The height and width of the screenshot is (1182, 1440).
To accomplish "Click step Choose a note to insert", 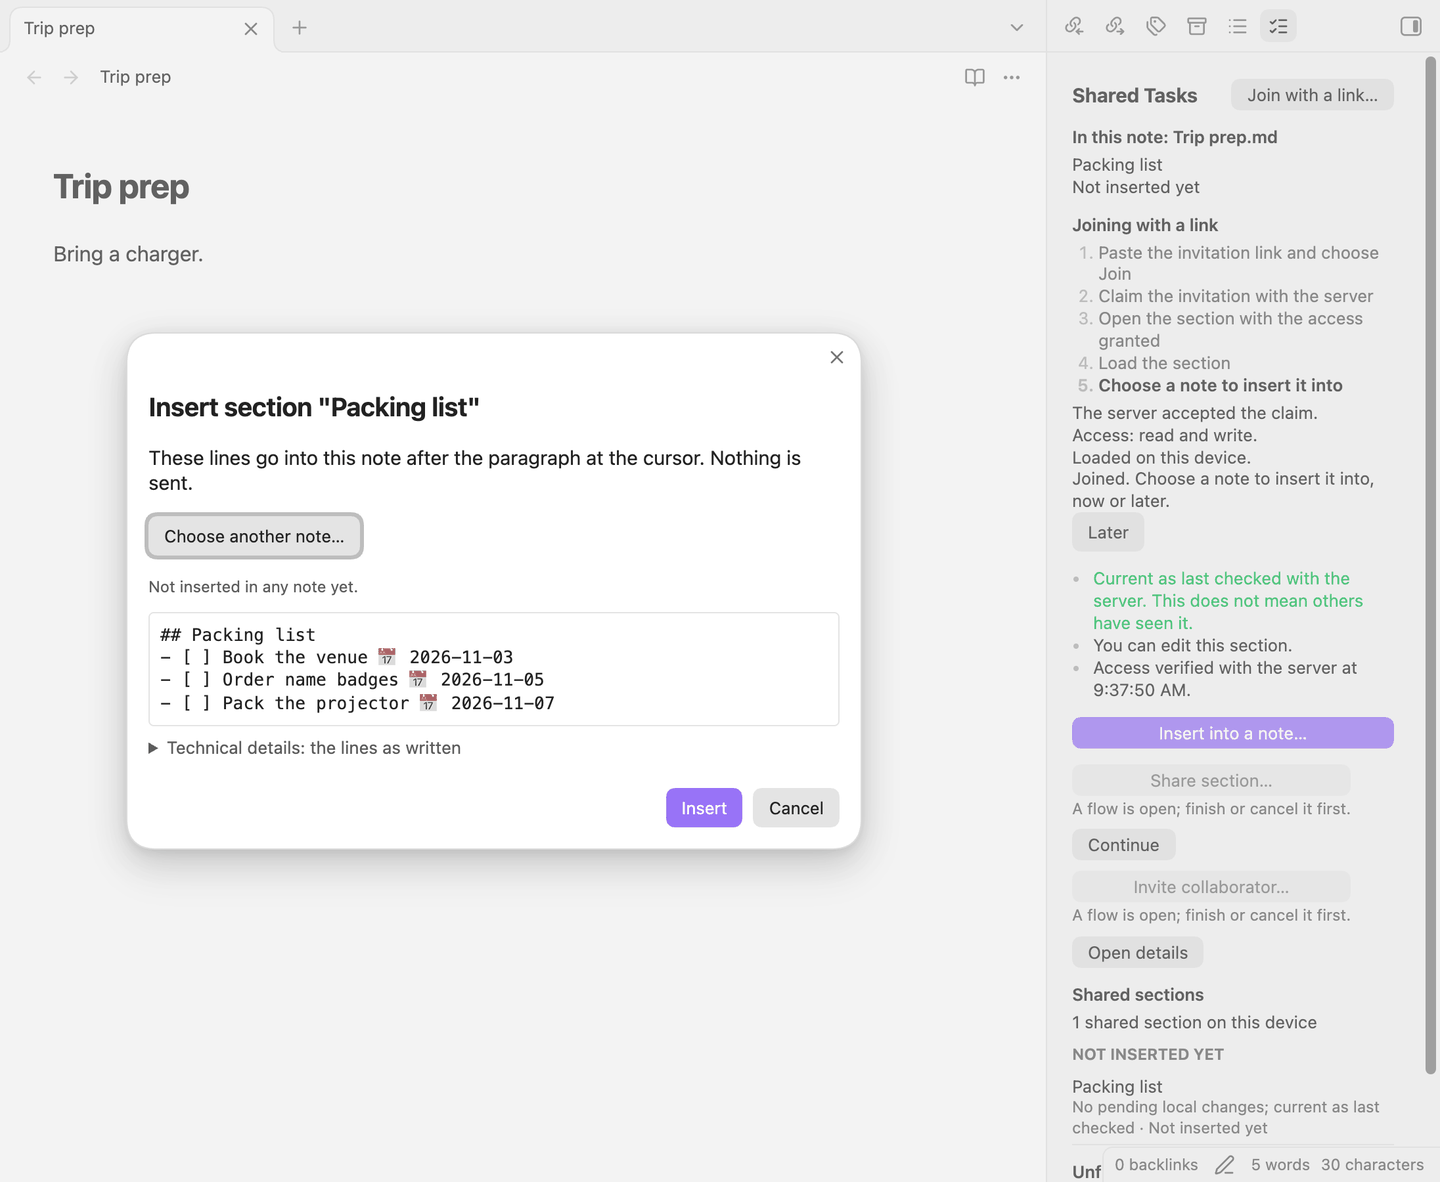I will [1220, 386].
